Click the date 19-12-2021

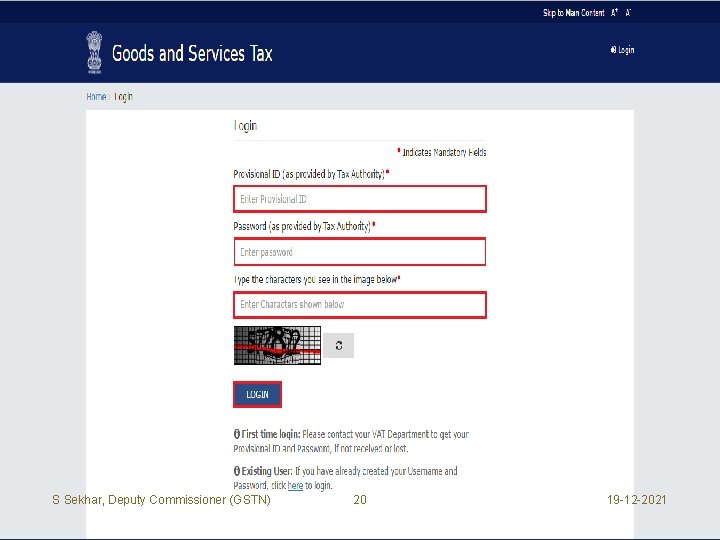pyautogui.click(x=636, y=500)
